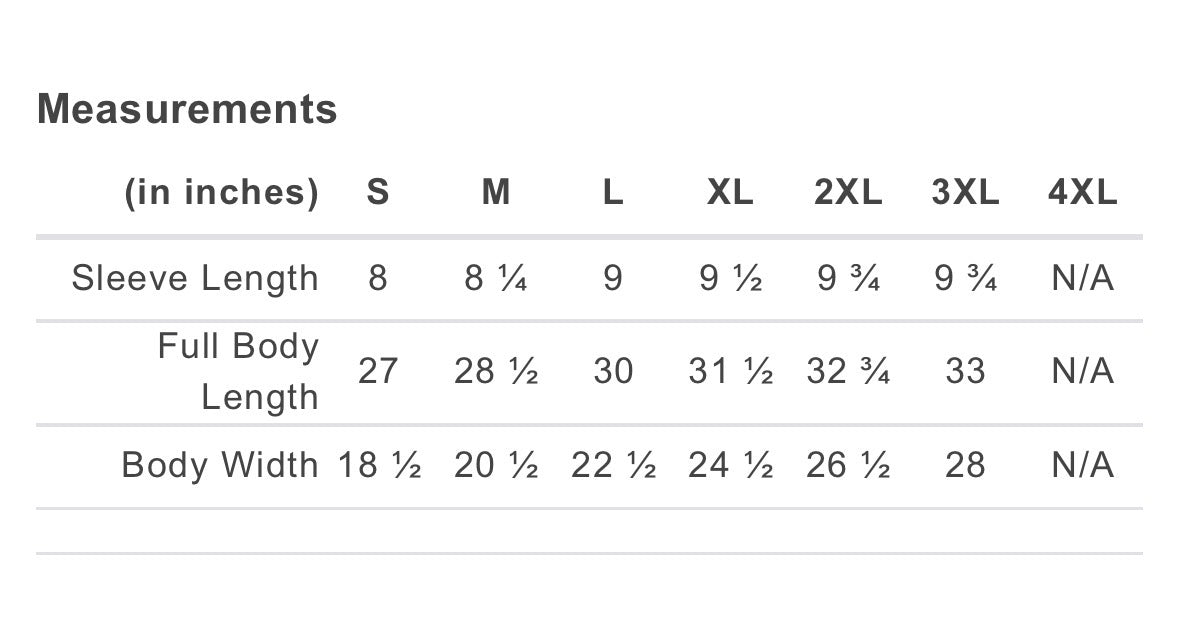Click the 2XL size column header
The width and height of the screenshot is (1179, 630).
[x=848, y=191]
